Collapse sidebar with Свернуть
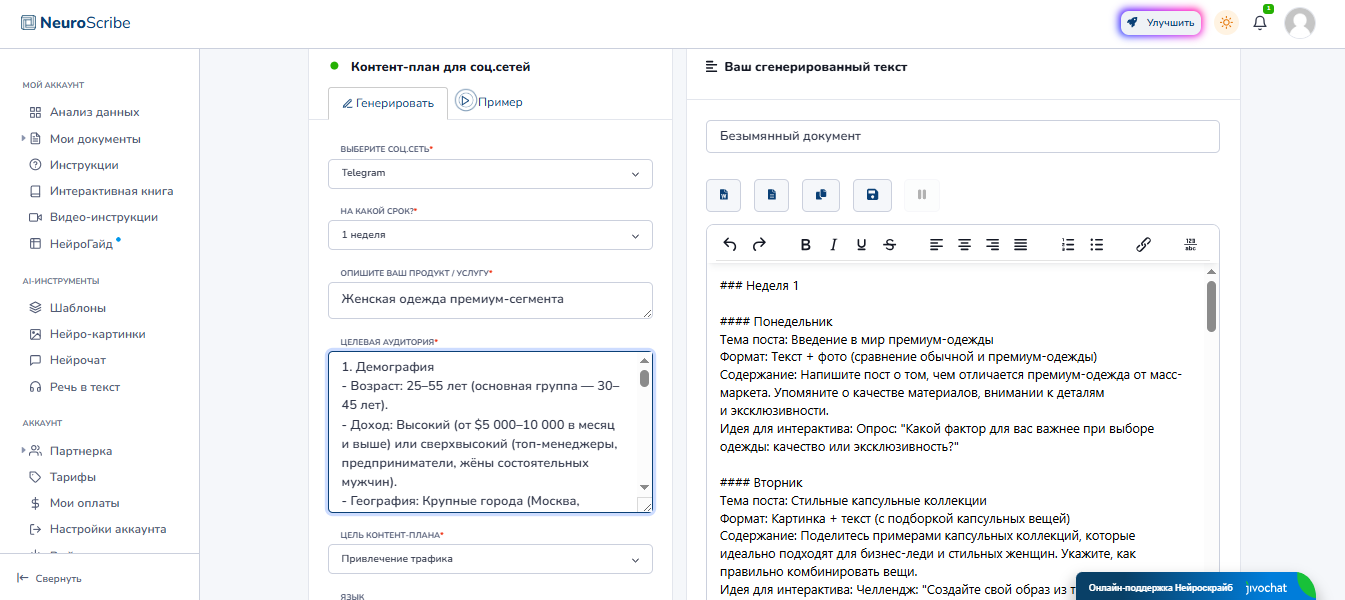The height and width of the screenshot is (600, 1345). 50,578
